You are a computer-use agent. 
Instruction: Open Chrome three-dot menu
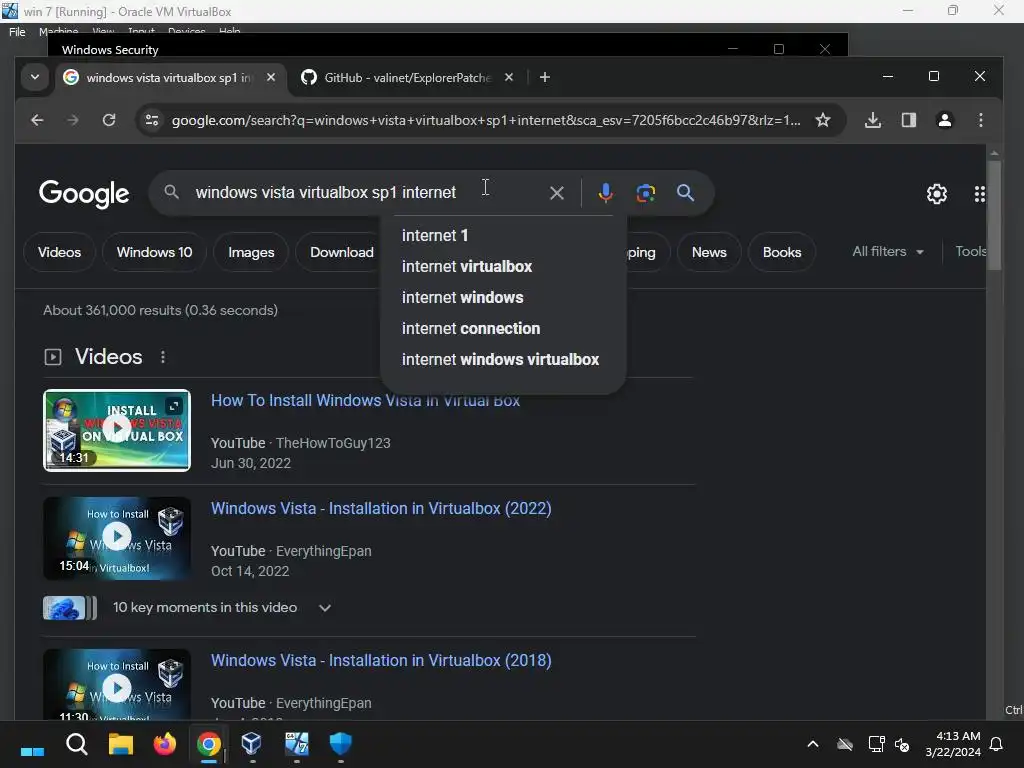980,120
